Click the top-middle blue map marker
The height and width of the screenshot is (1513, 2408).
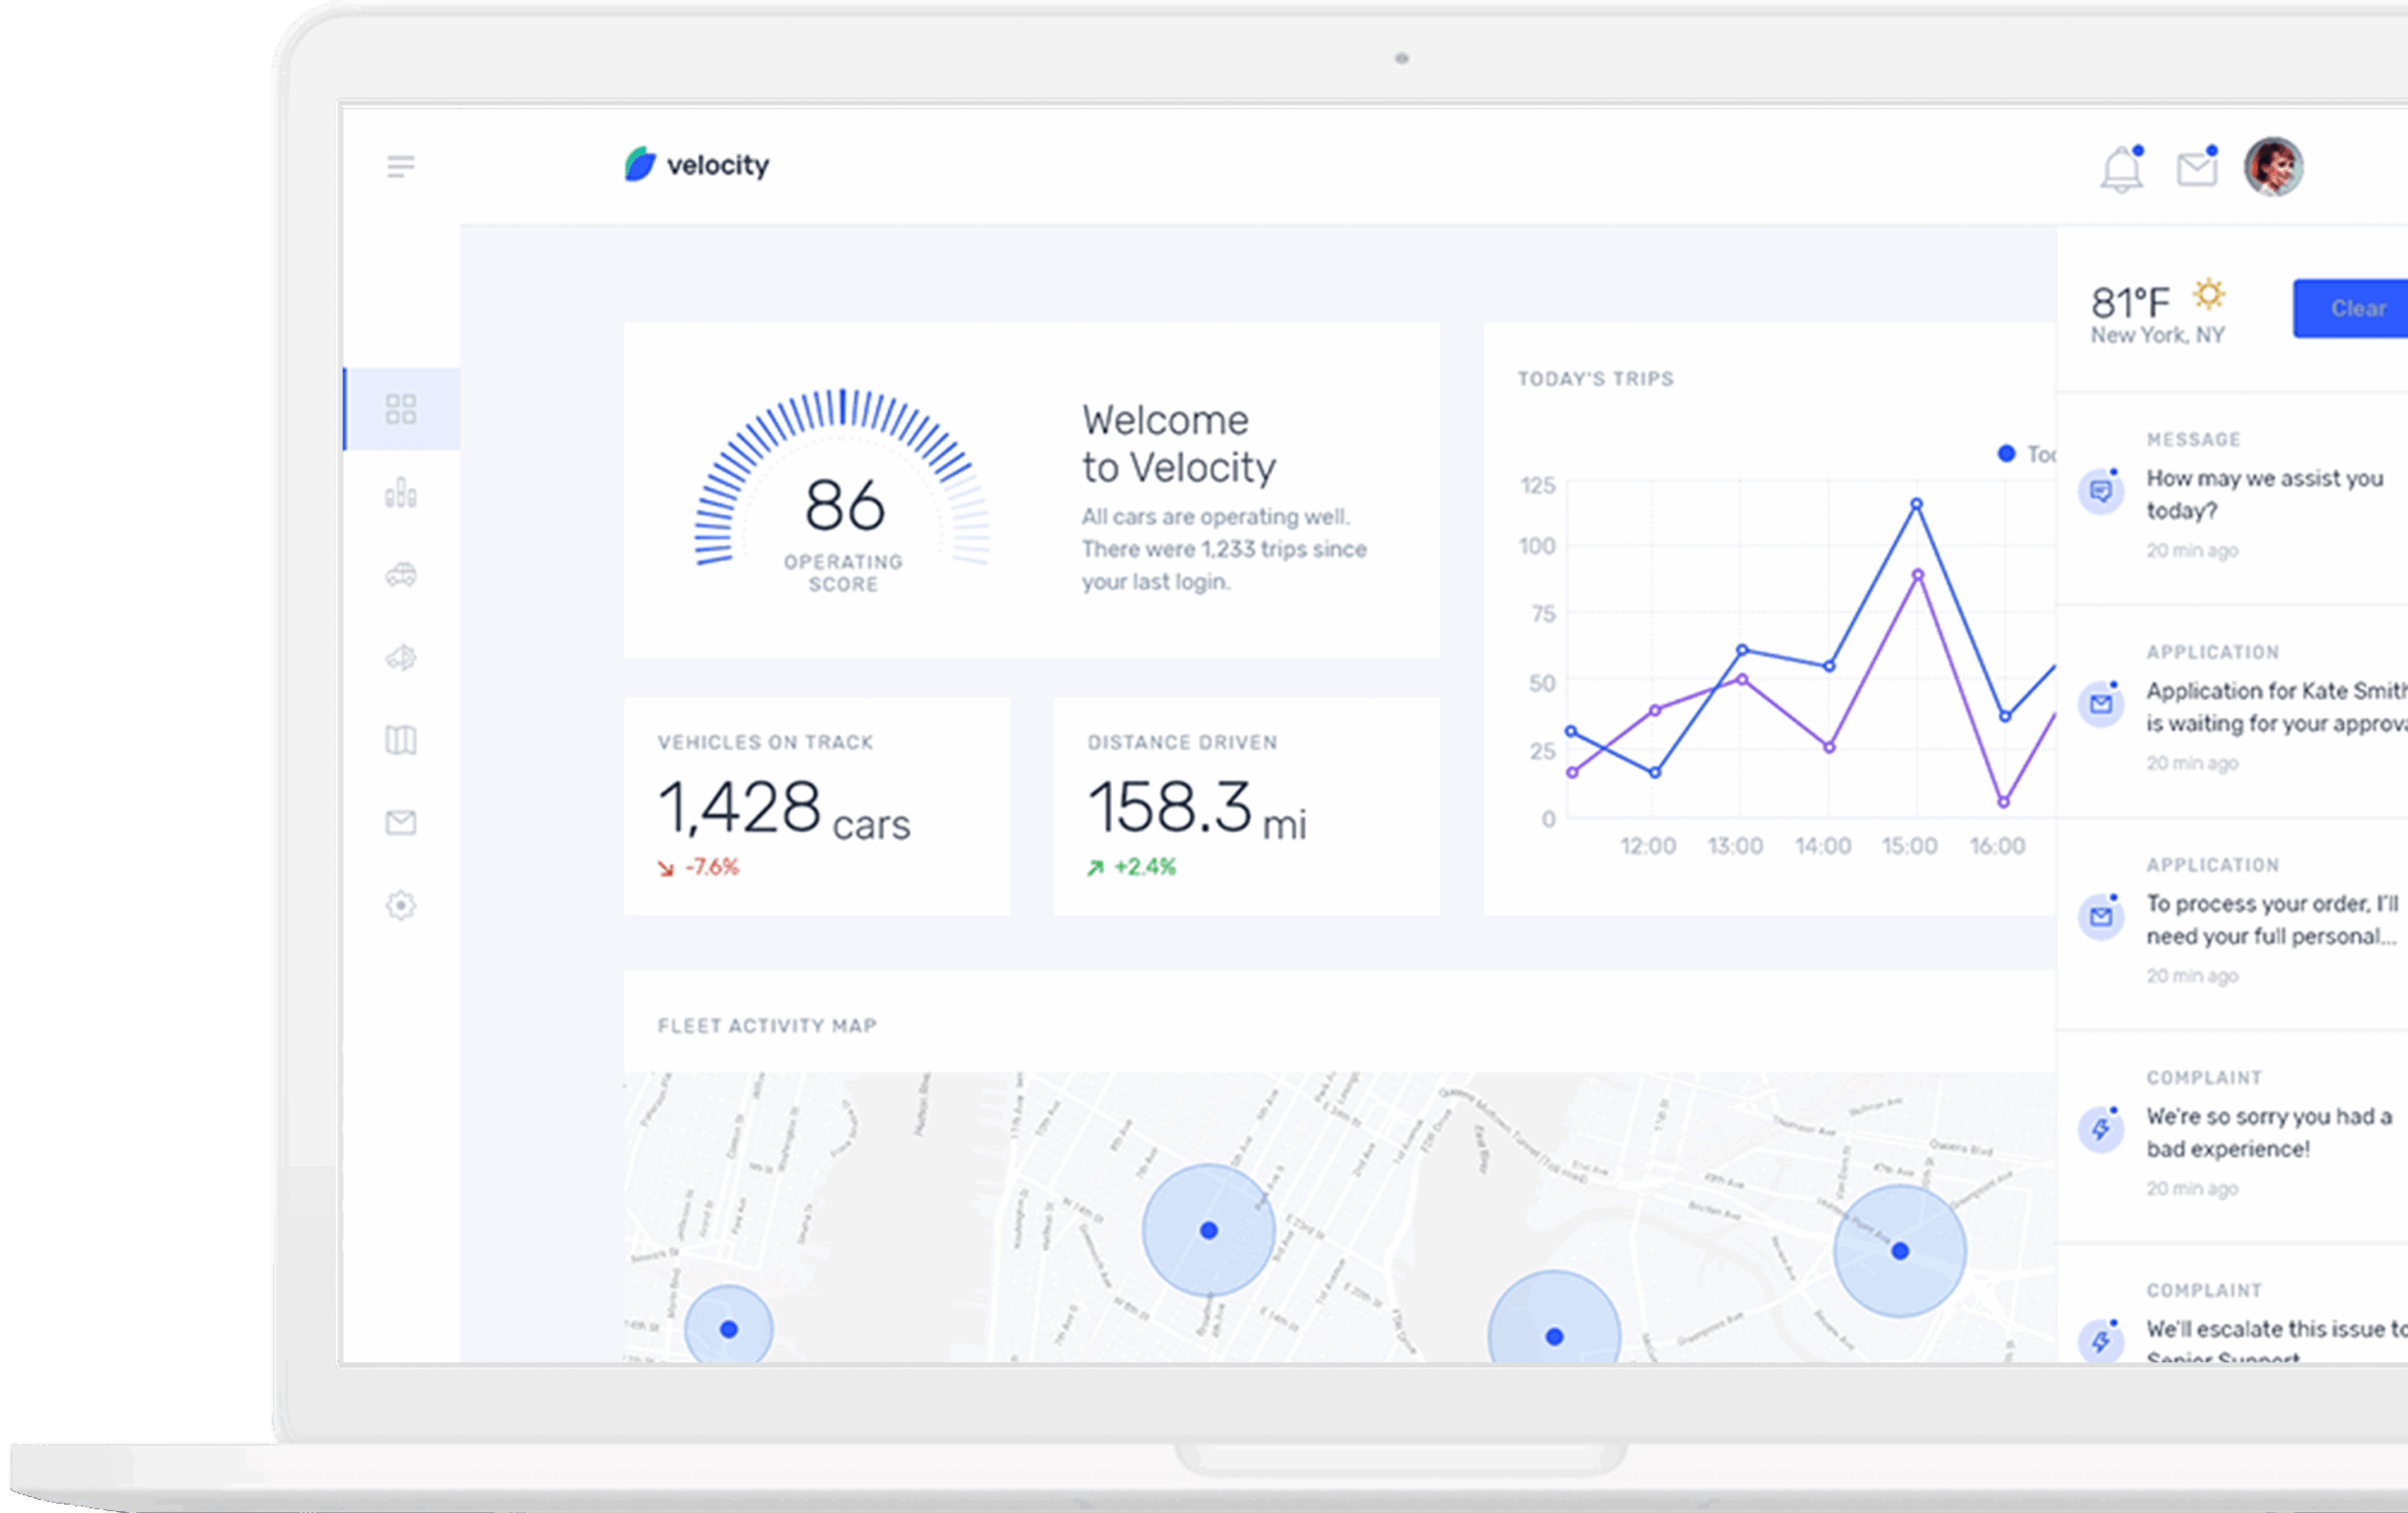pyautogui.click(x=1208, y=1231)
